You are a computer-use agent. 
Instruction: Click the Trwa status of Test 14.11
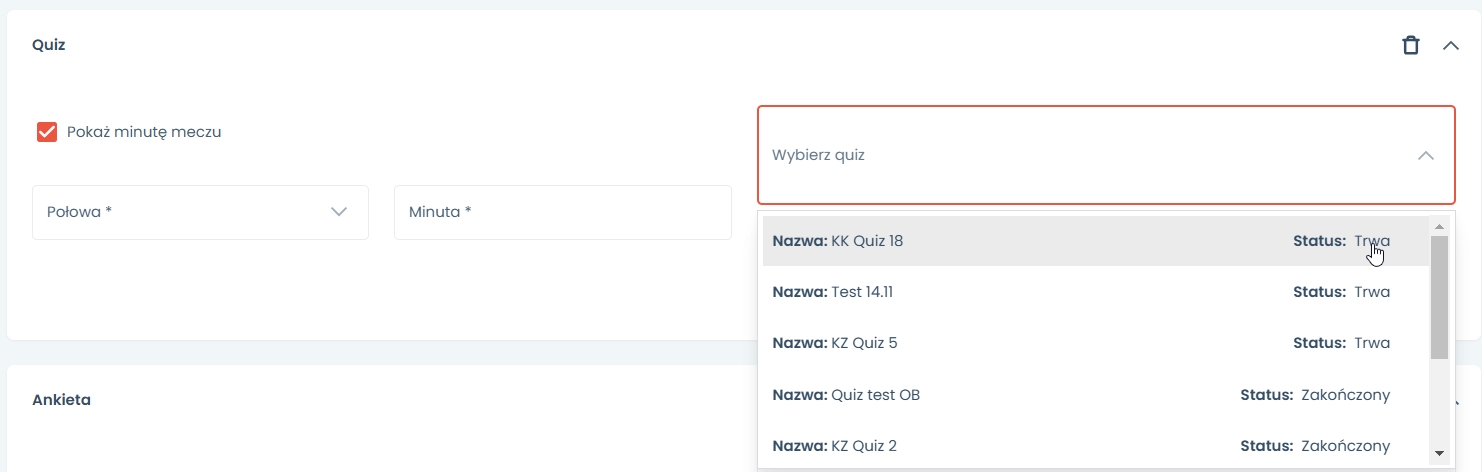(1372, 292)
